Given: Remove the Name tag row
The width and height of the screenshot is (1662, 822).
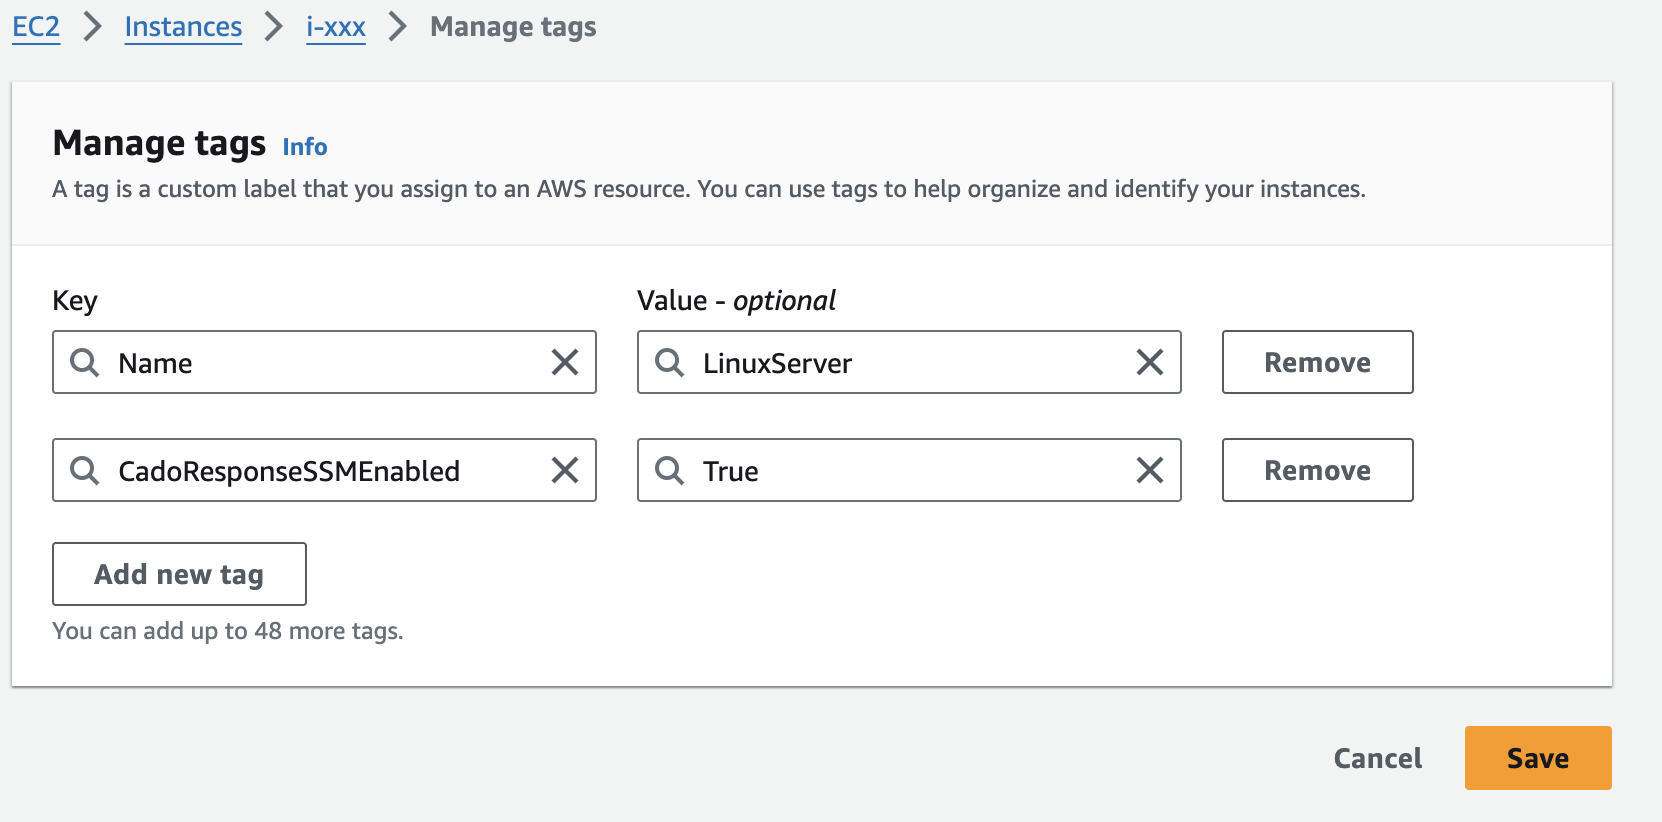Looking at the screenshot, I should click(1317, 362).
